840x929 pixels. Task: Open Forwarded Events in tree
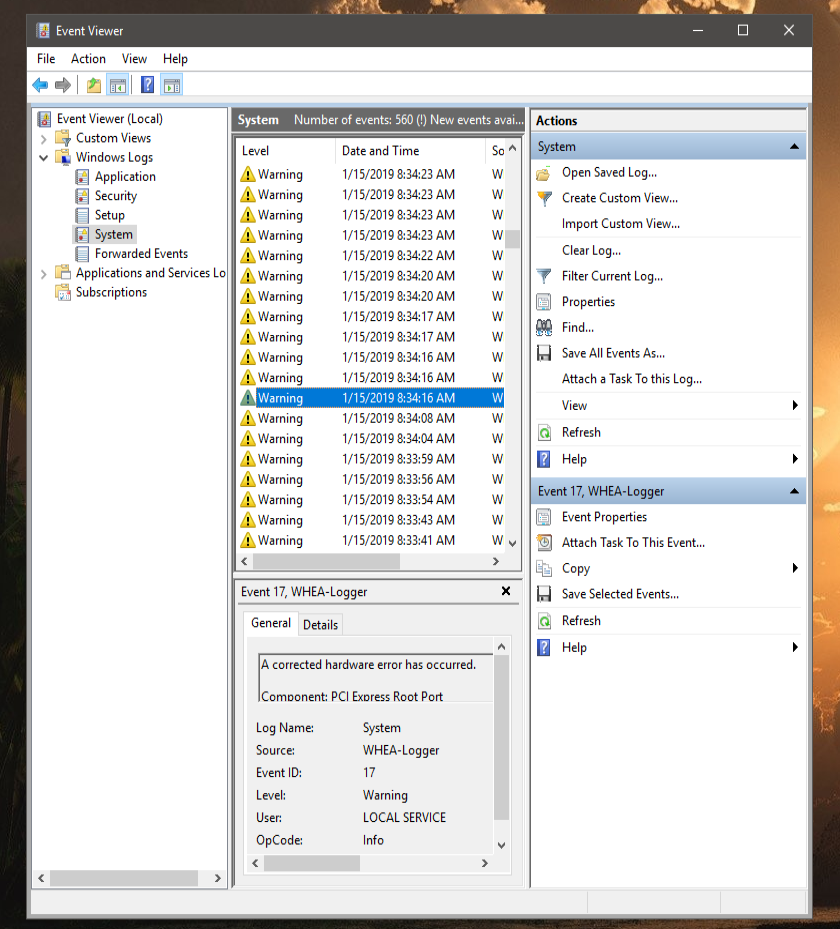141,254
